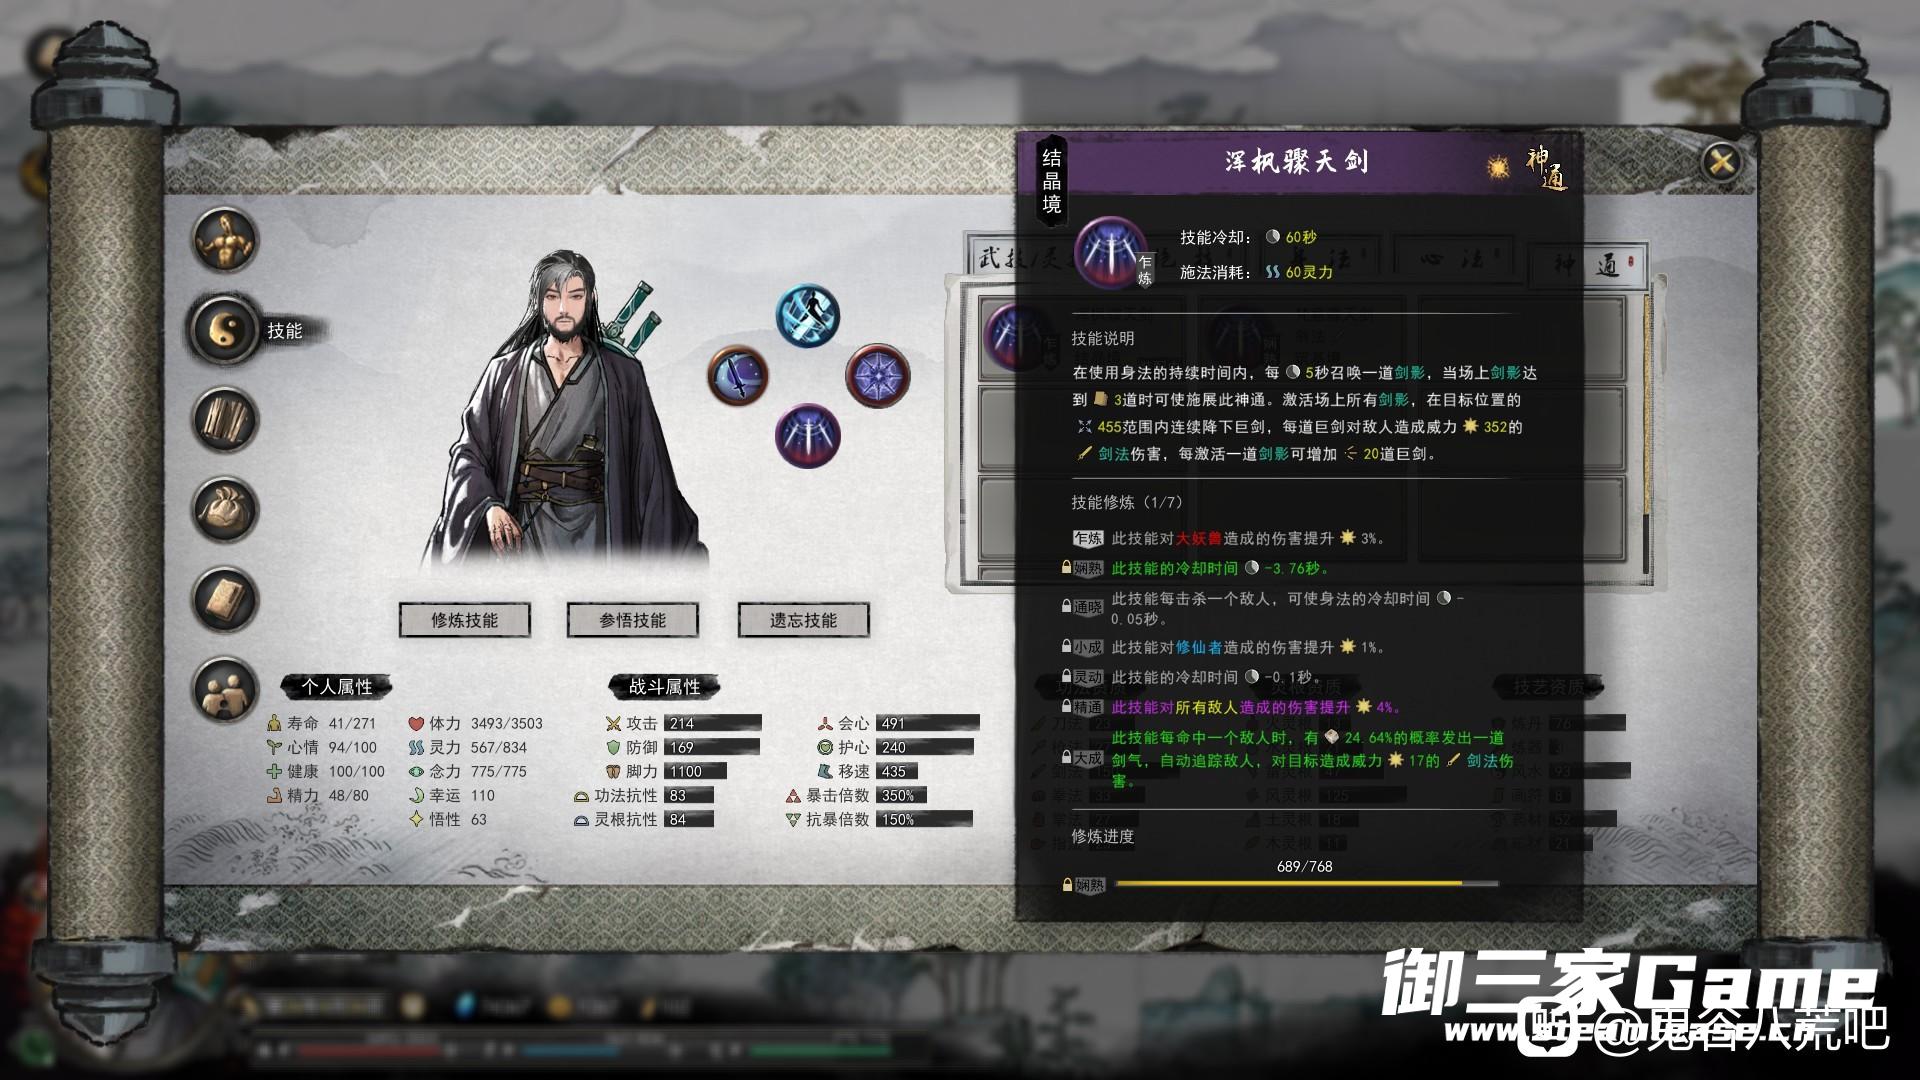This screenshot has width=1920, height=1080.
Task: Open the paper book sidebar icon
Action: [x=226, y=599]
